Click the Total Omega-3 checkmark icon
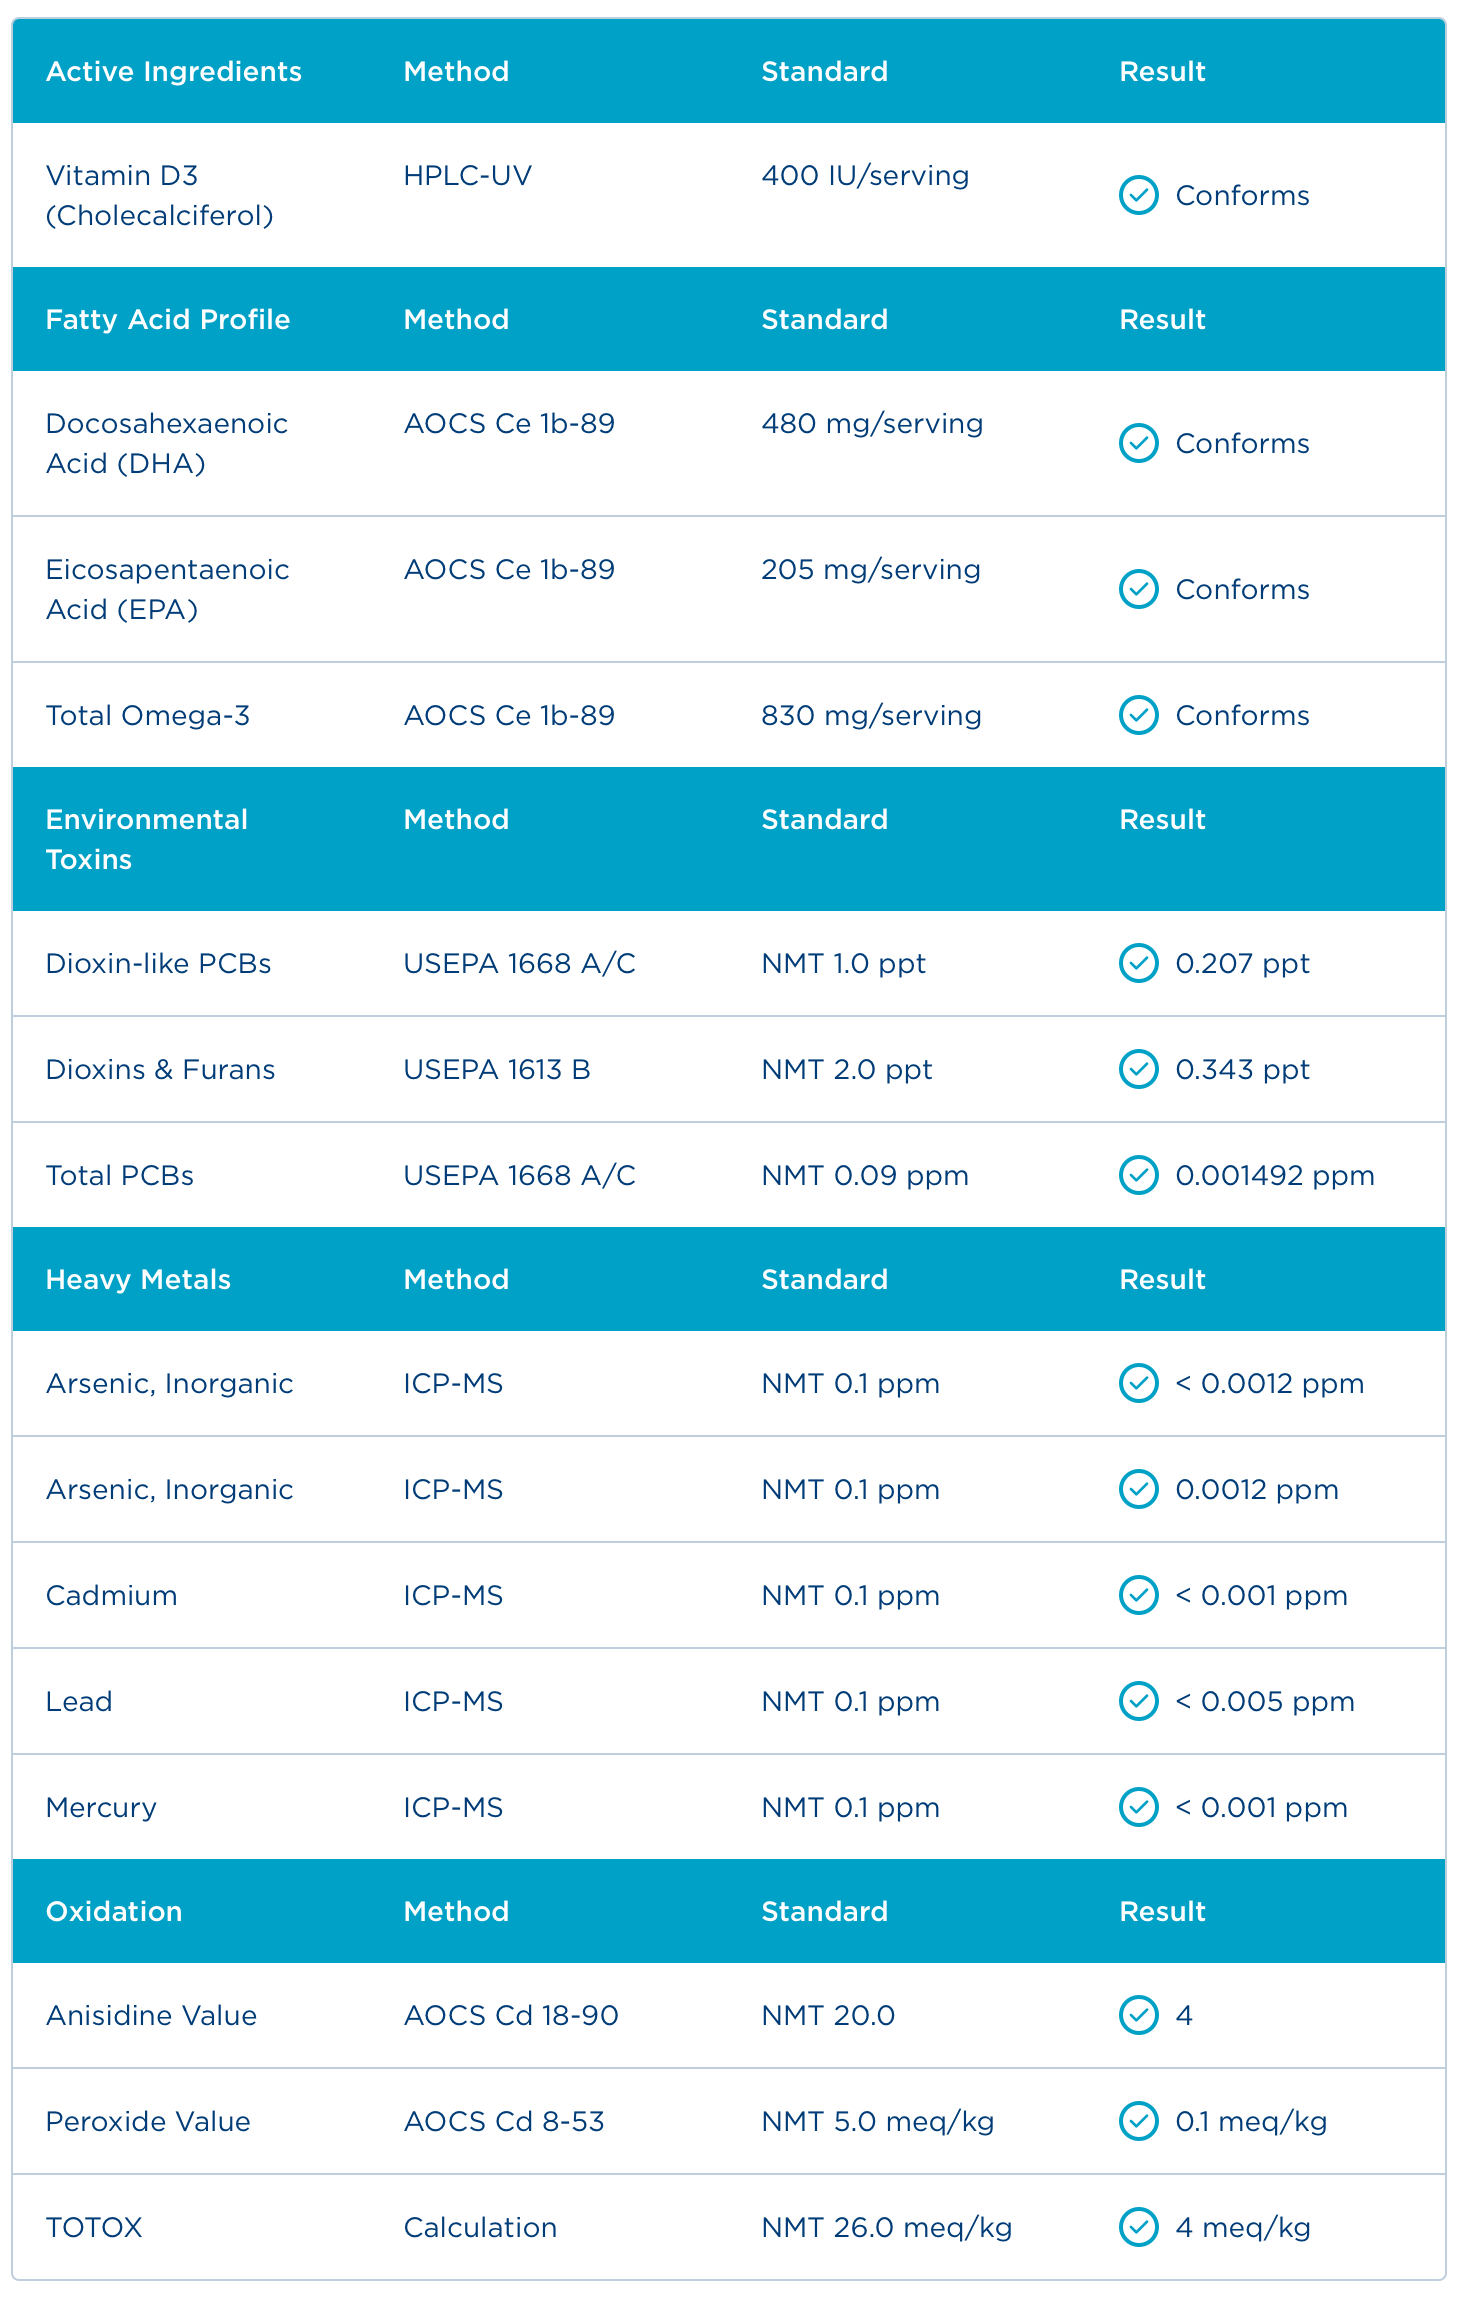Image resolution: width=1460 pixels, height=2298 pixels. coord(1138,715)
